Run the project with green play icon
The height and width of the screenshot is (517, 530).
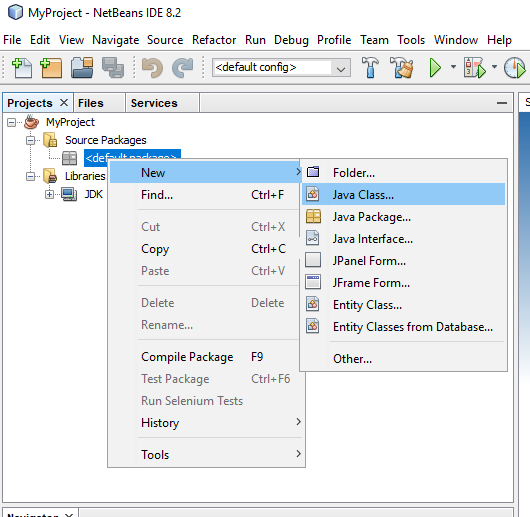435,68
